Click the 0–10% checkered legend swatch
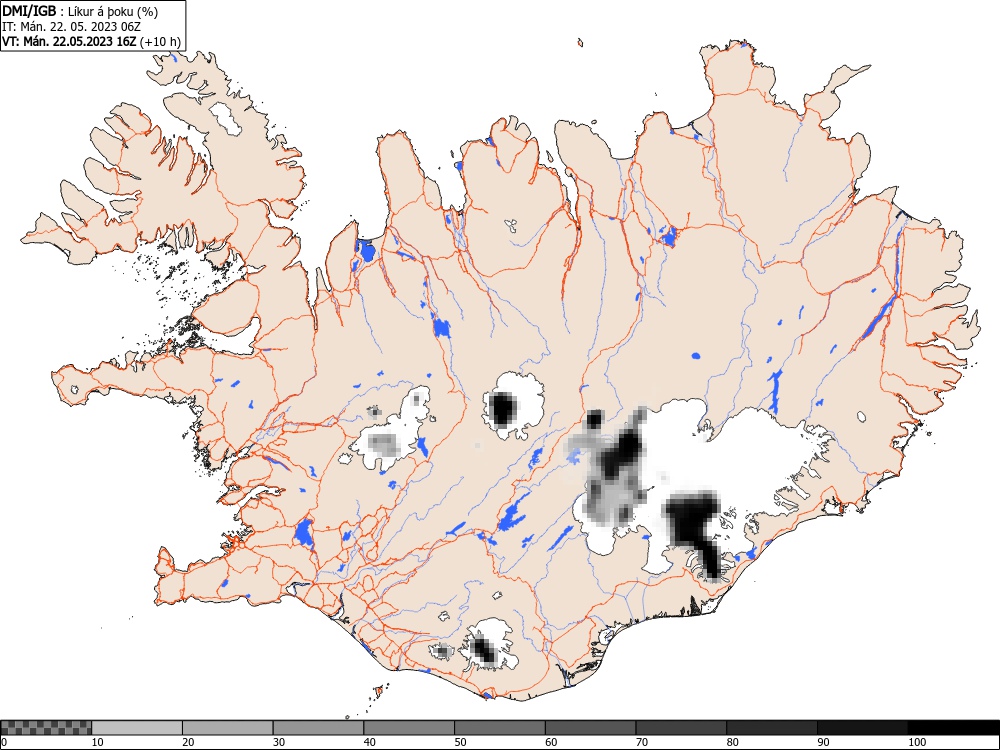Screen dimensions: 1000x750 click(x=47, y=728)
